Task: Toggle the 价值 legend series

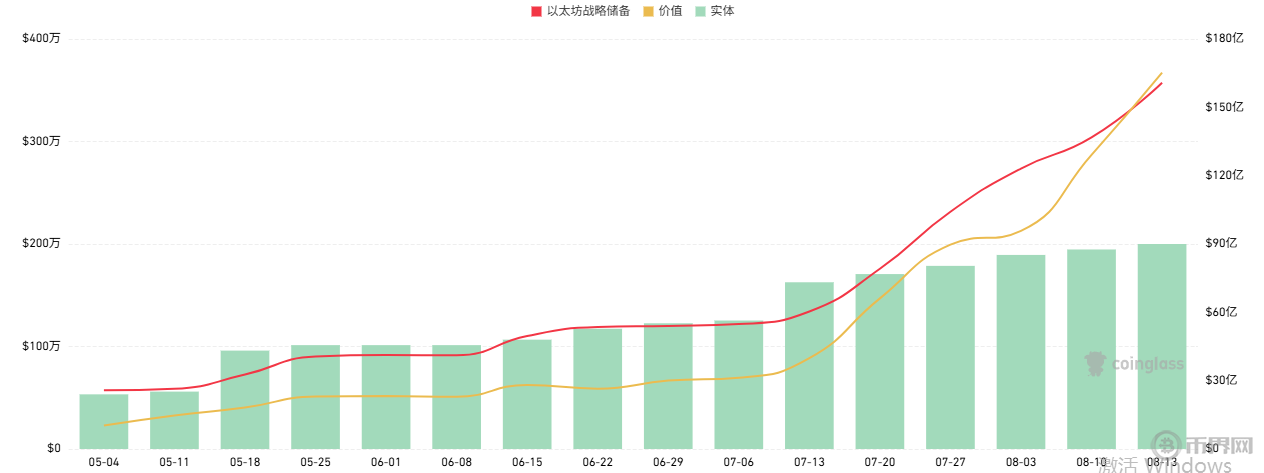Action: [x=661, y=11]
